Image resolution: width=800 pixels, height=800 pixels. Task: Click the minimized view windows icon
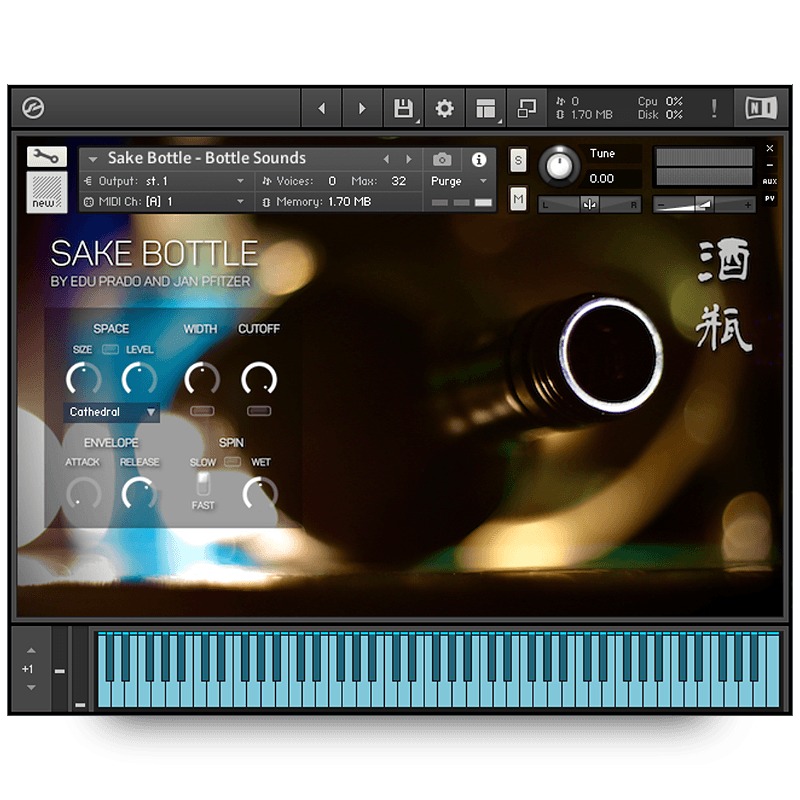click(527, 108)
